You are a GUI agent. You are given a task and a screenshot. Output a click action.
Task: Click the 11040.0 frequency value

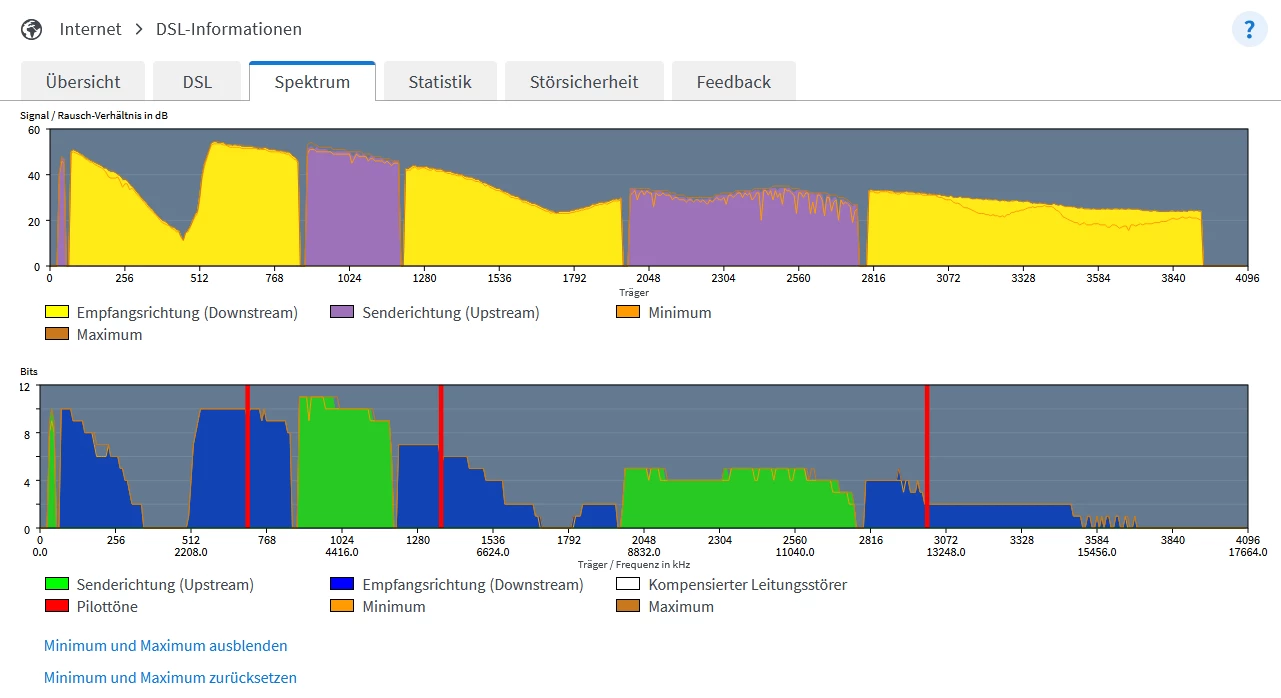795,552
